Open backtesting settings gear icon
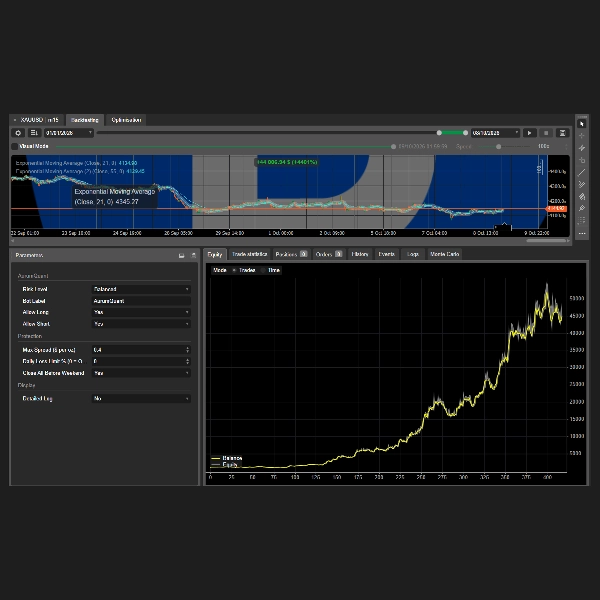The height and width of the screenshot is (600, 600). pos(18,133)
